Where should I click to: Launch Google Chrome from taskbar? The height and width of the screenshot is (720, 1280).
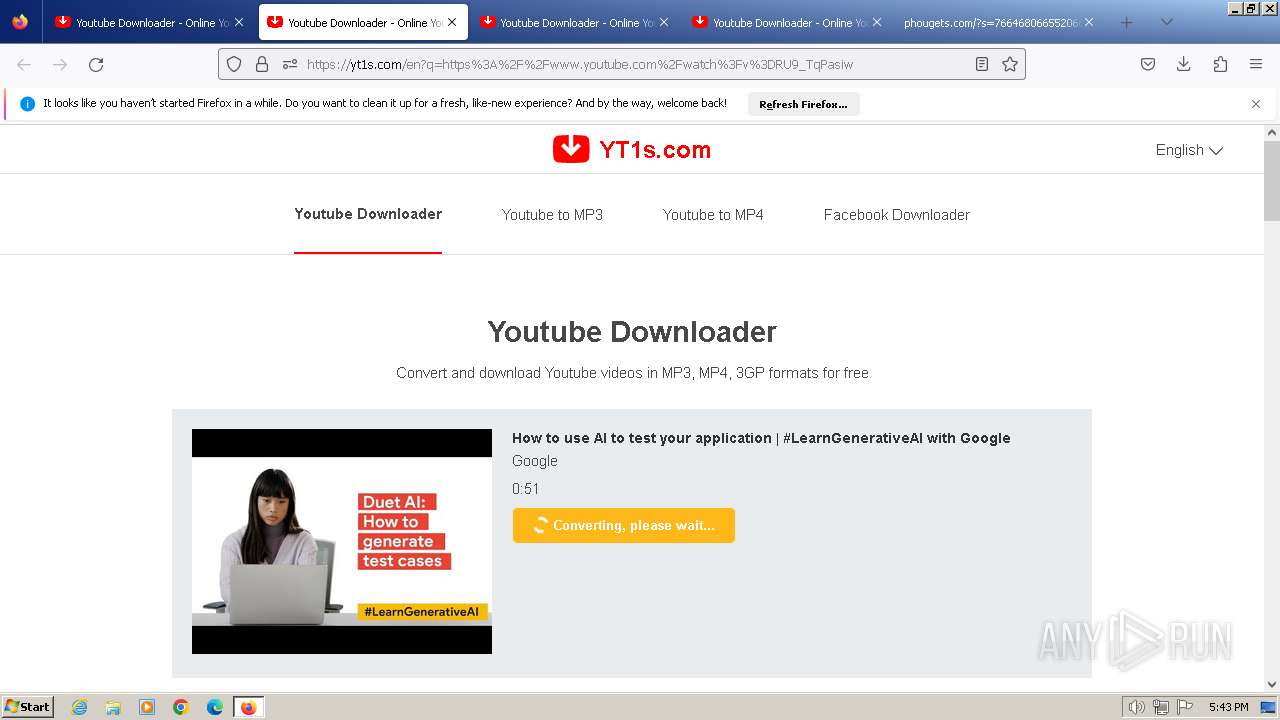181,707
